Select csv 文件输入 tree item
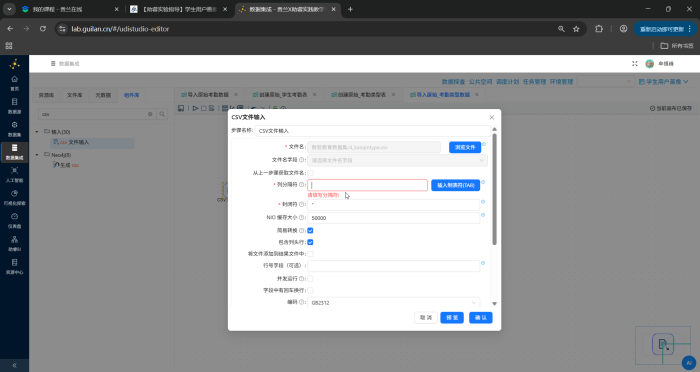The image size is (700, 372). [x=92, y=142]
